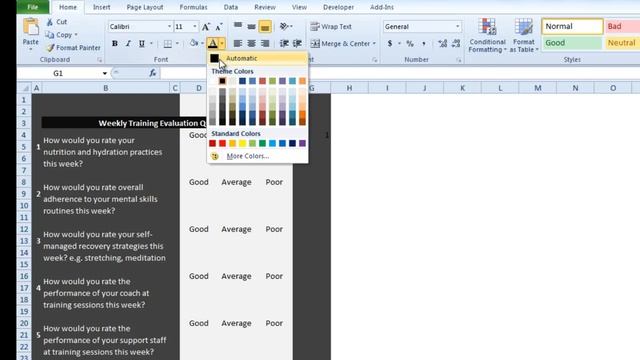
Task: Click Decrease Decimal icon
Action: pyautogui.click(x=456, y=43)
